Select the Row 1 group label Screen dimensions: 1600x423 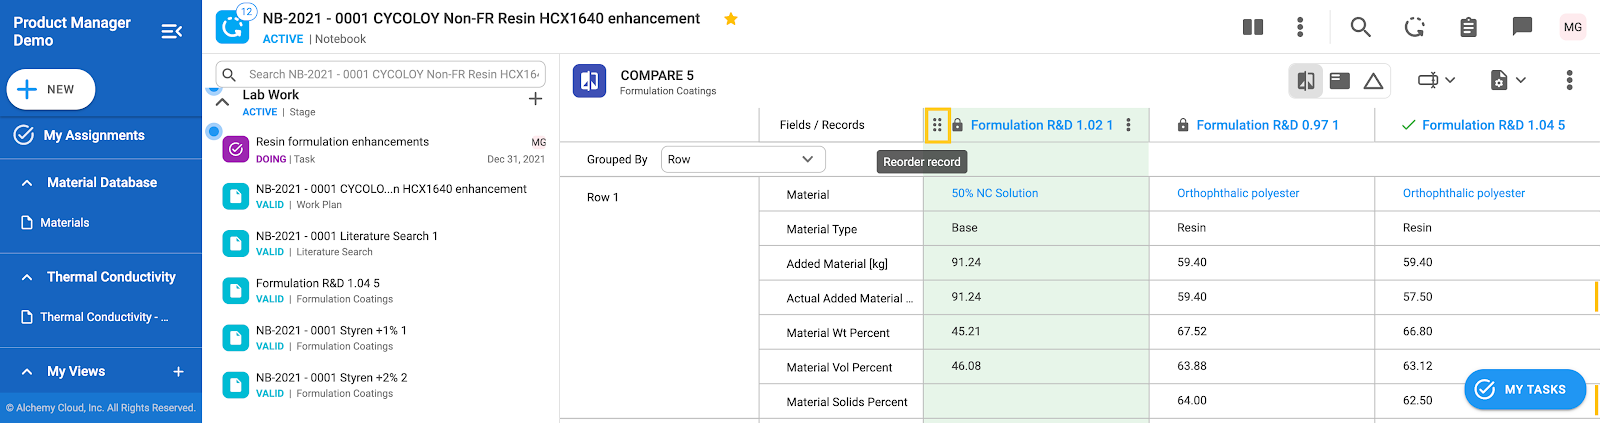602,197
